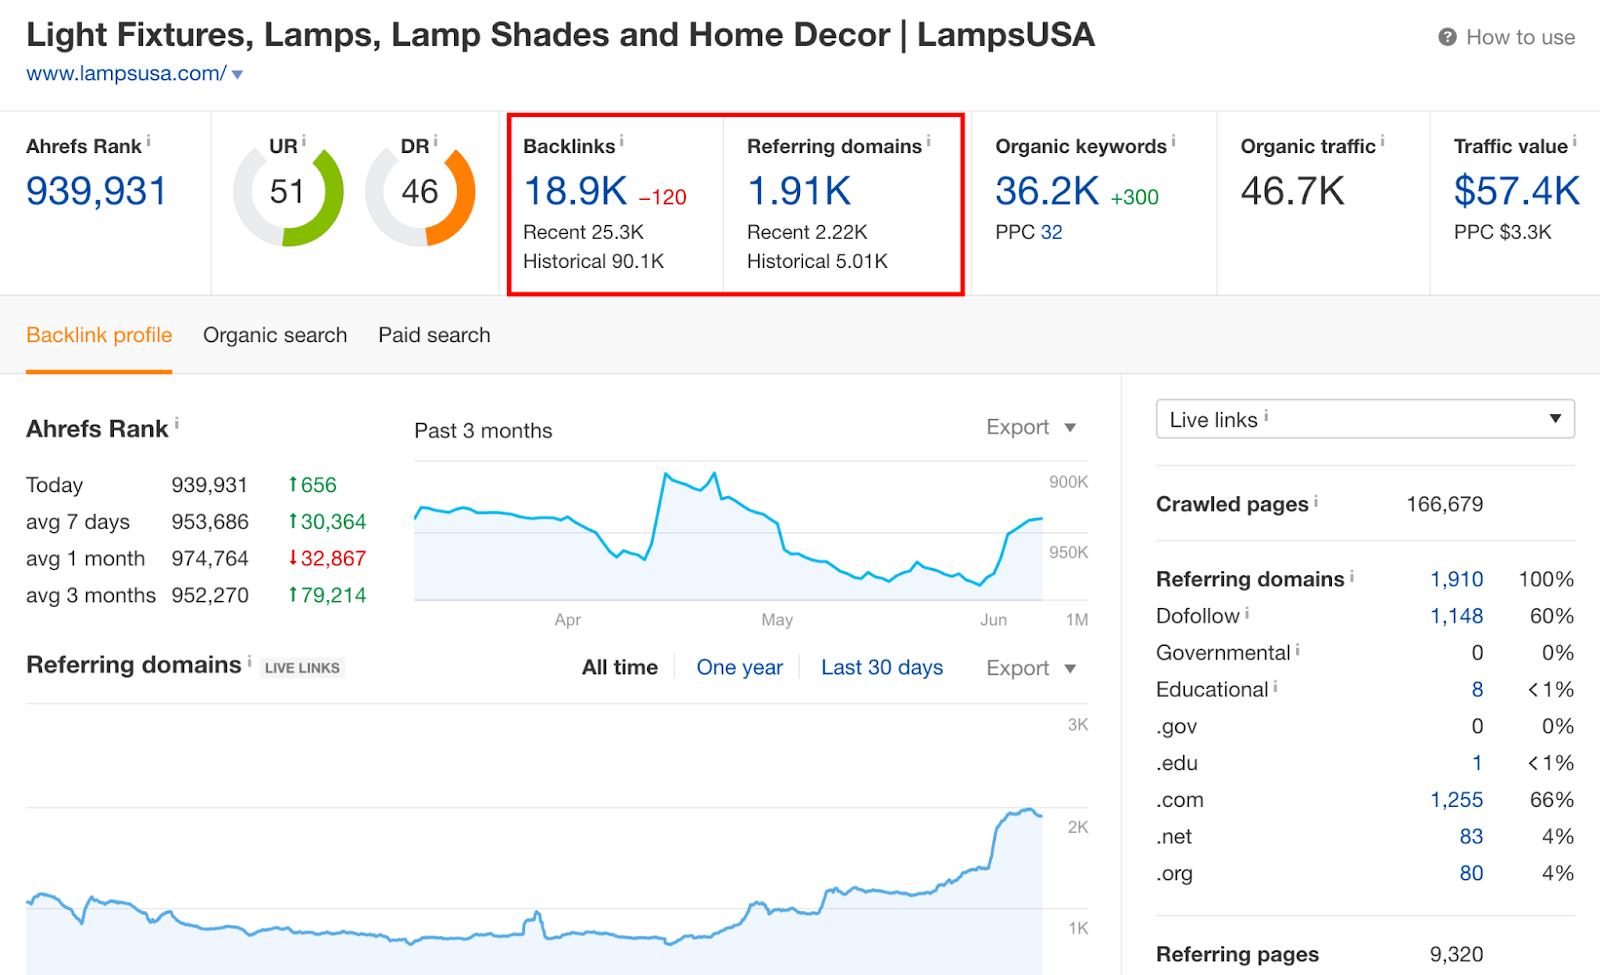This screenshot has width=1600, height=975.
Task: Open the dropdown arrow beside www.lampsusa.com/
Action: pos(238,75)
